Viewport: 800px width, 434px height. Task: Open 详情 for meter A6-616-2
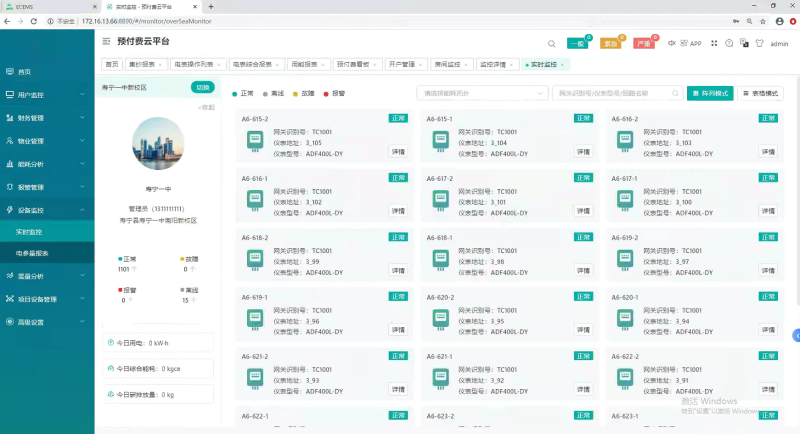click(x=768, y=152)
